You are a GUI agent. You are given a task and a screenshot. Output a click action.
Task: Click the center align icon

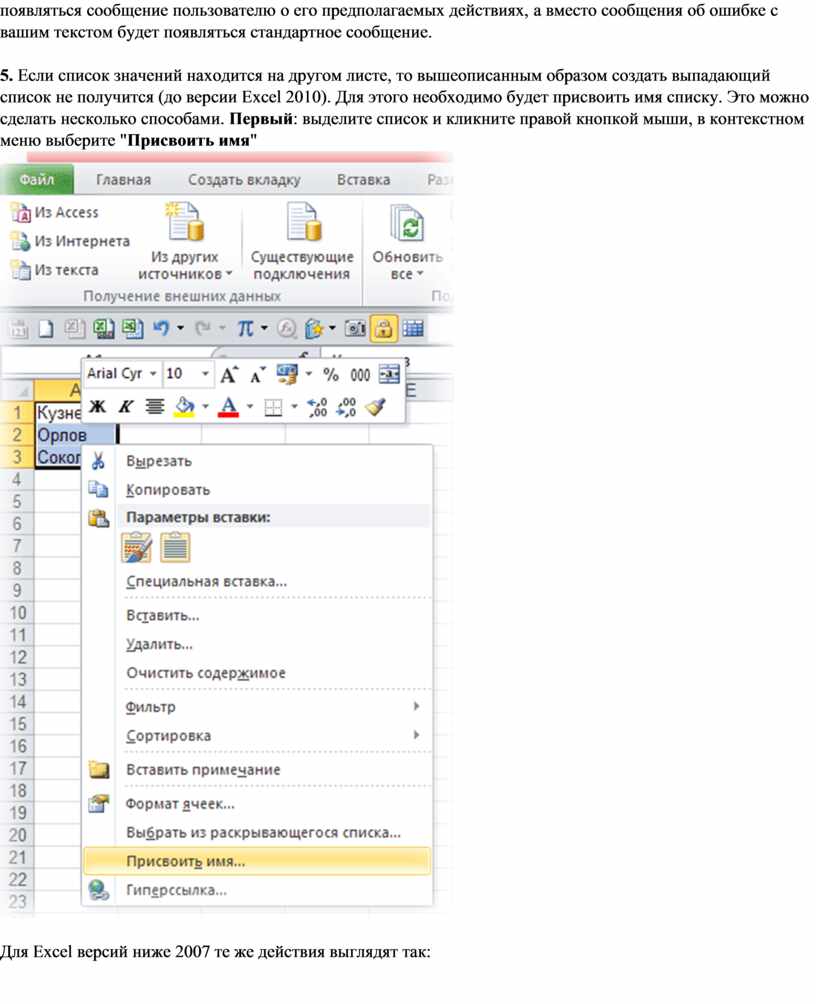pyautogui.click(x=154, y=407)
